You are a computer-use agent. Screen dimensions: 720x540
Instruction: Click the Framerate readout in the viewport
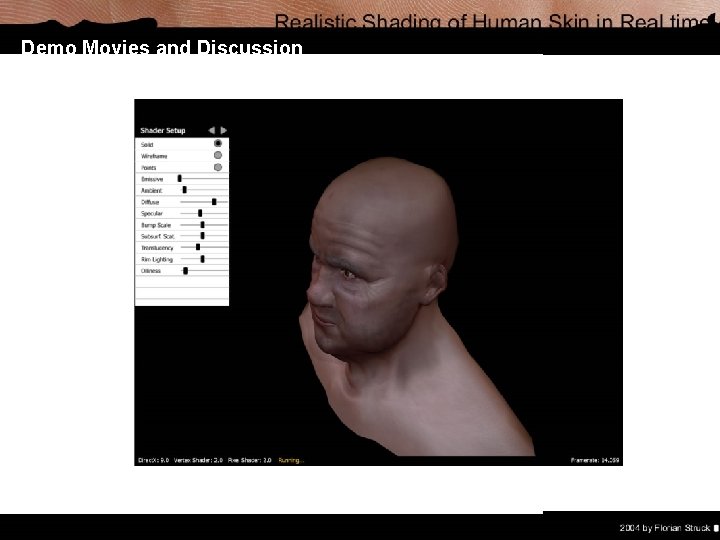(x=595, y=460)
